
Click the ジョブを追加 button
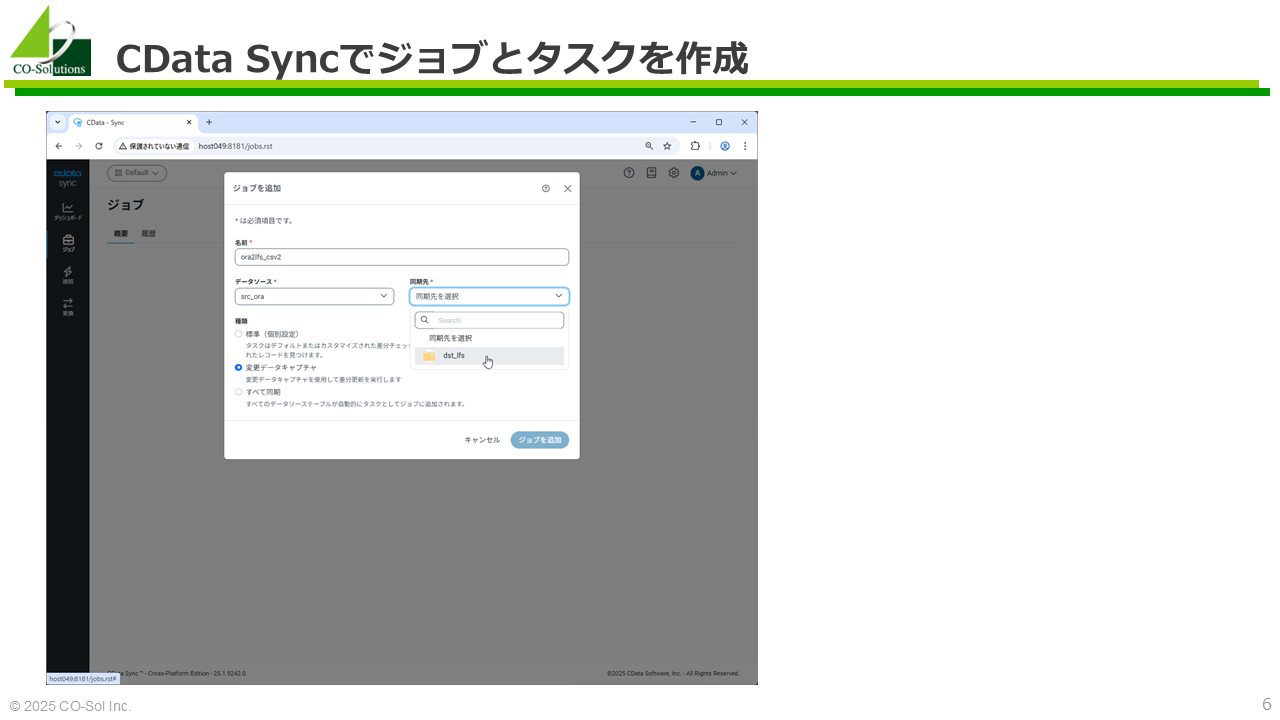coord(540,440)
